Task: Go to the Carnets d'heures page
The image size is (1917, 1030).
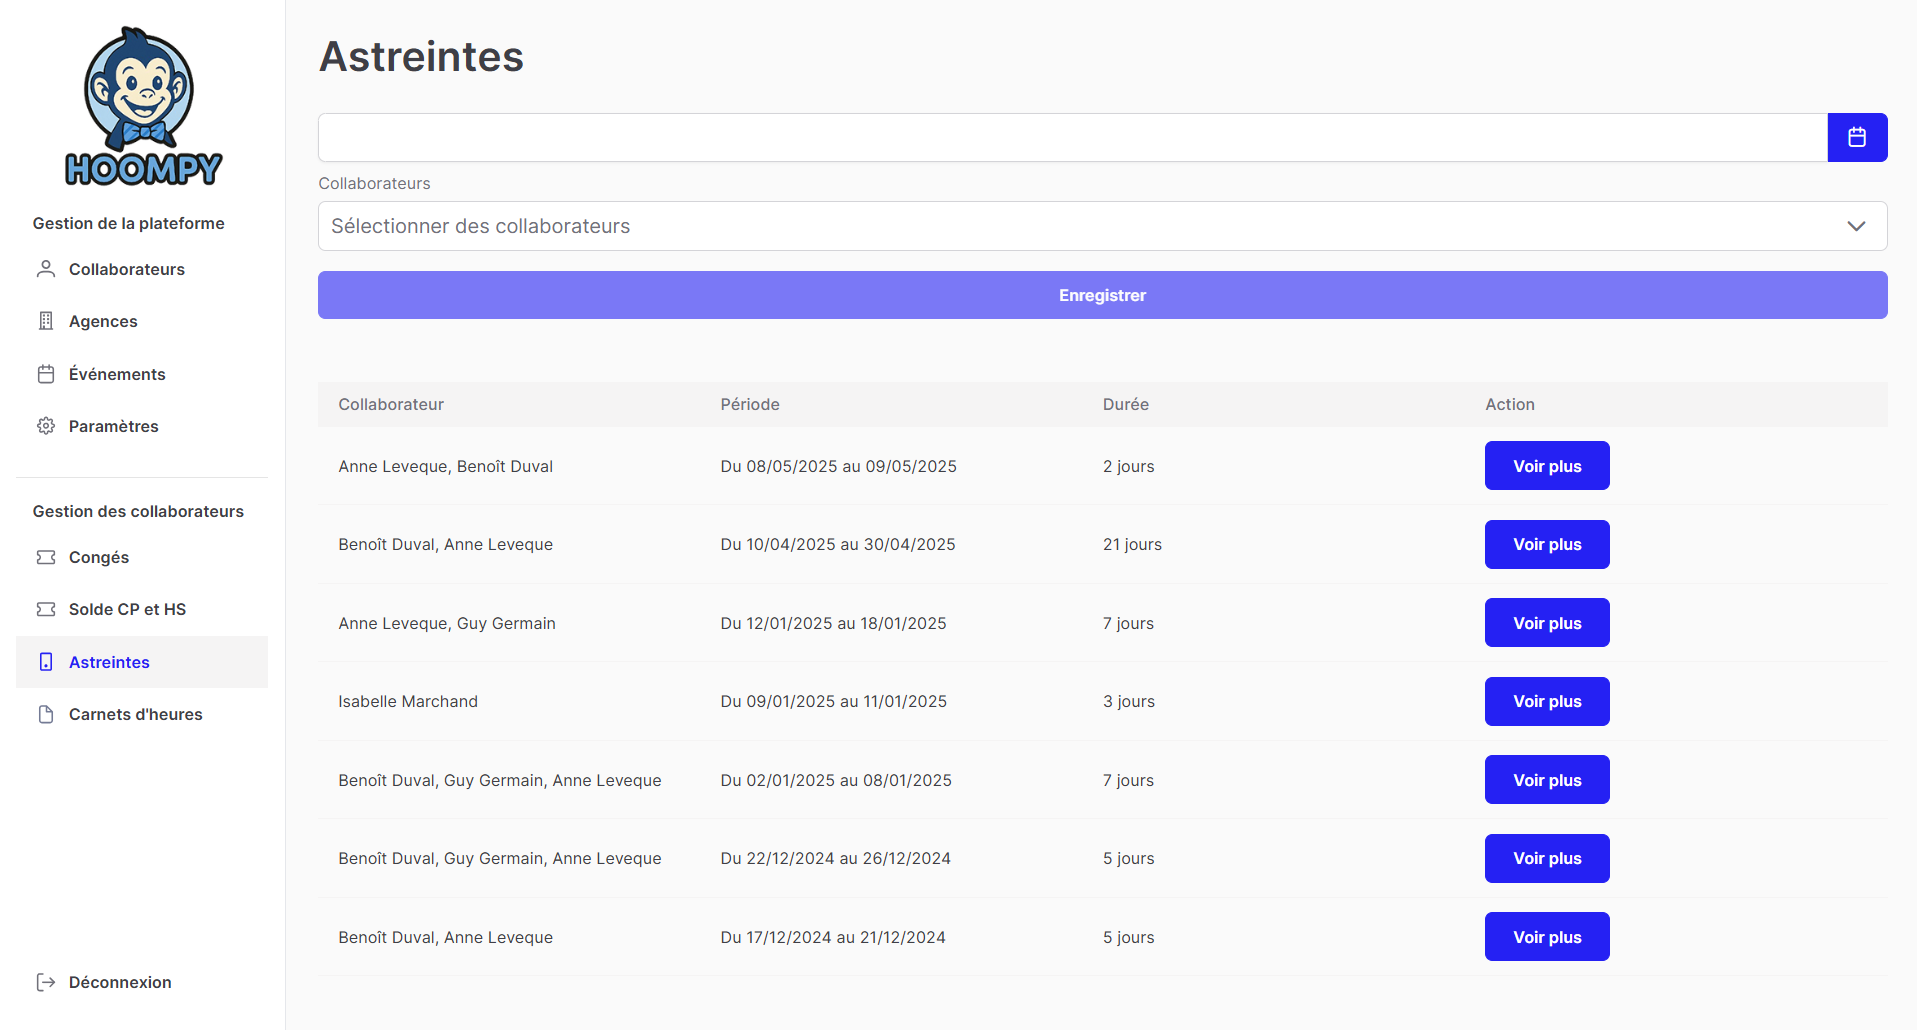Action: pyautogui.click(x=135, y=714)
